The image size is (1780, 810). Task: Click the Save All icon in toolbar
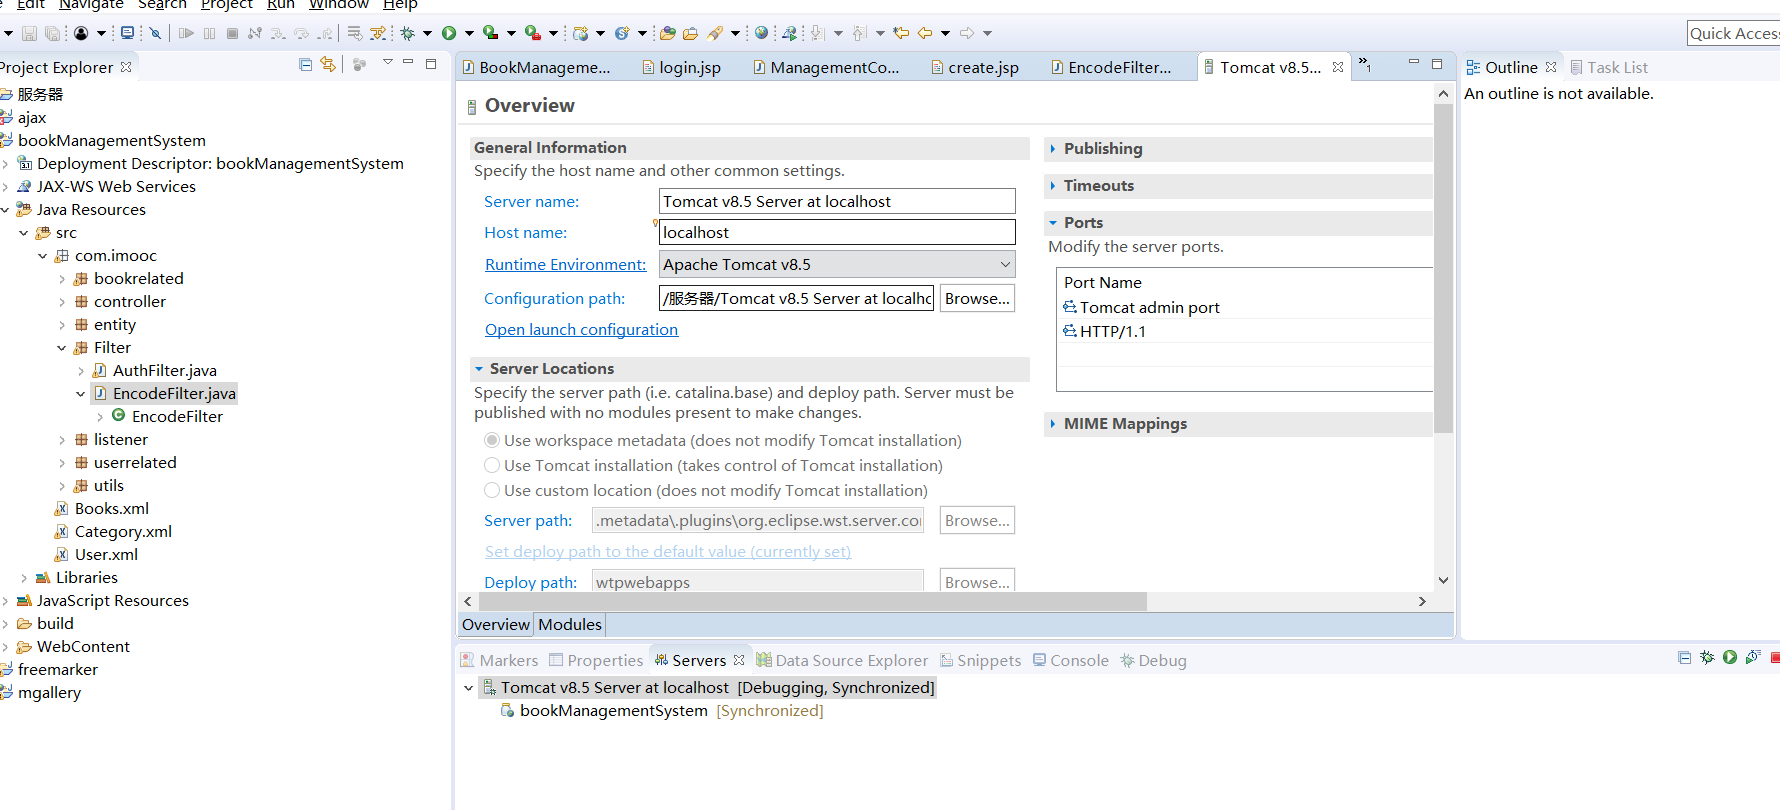coord(52,33)
